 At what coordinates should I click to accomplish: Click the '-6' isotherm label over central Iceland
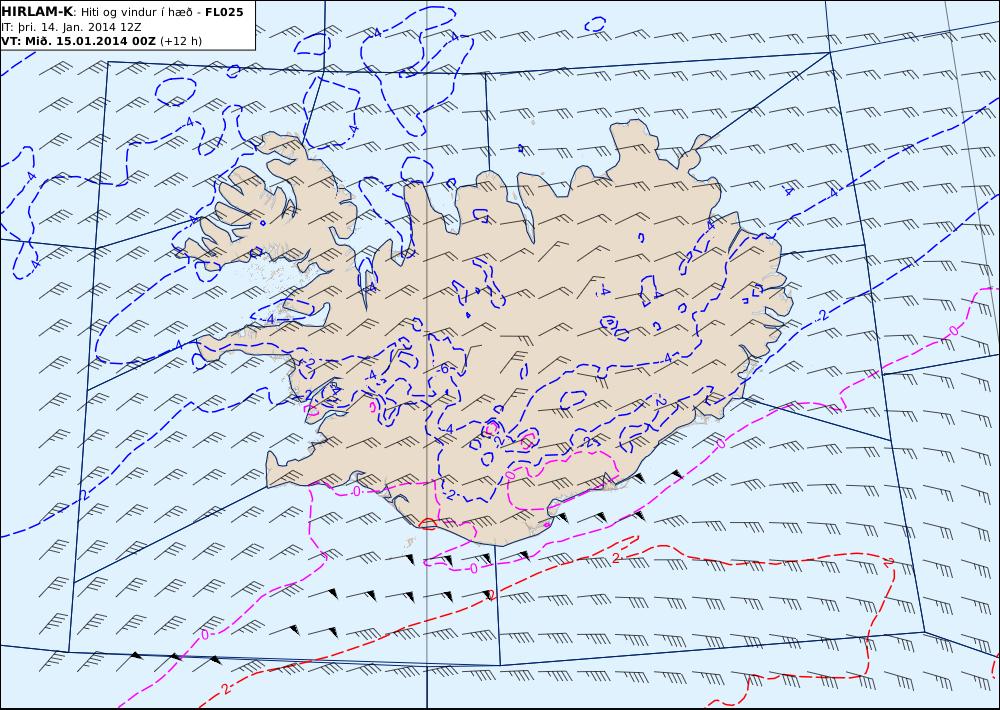coord(443,369)
